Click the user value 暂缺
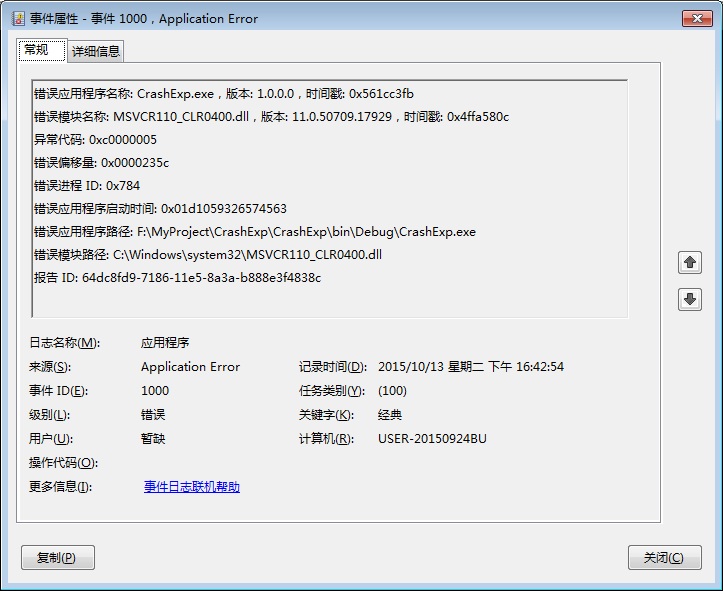The width and height of the screenshot is (723, 591). pos(153,439)
